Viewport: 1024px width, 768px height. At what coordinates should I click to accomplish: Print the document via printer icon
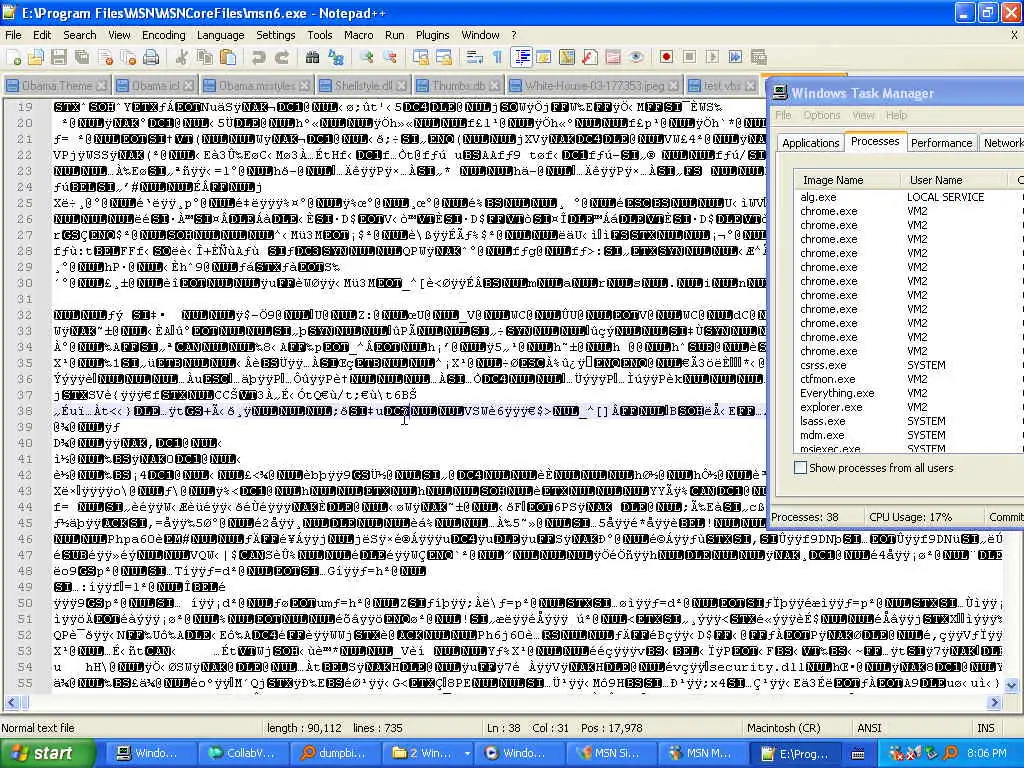(151, 57)
